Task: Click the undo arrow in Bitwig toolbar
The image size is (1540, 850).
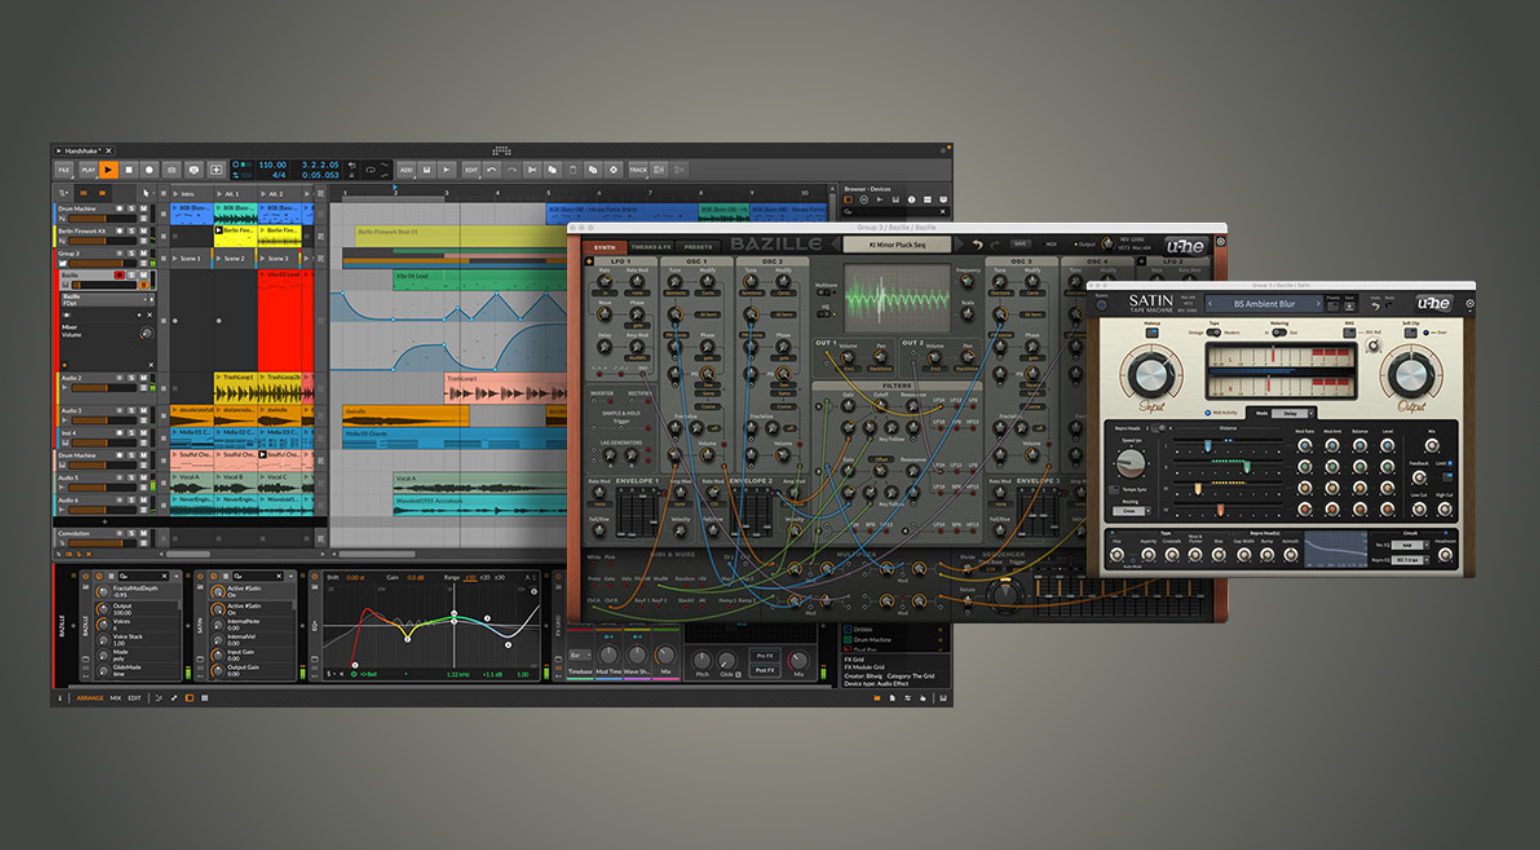Action: (x=491, y=170)
